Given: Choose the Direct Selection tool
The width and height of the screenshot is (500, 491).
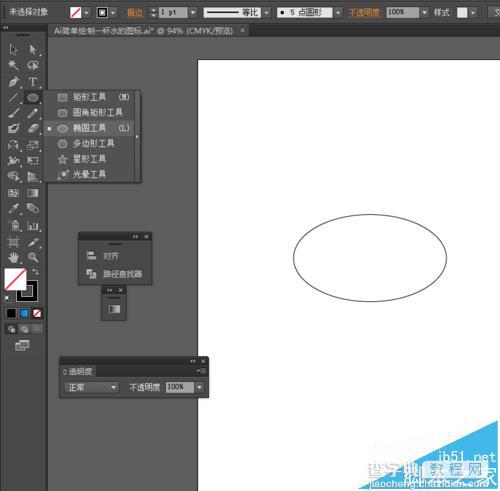Looking at the screenshot, I should click(32, 50).
